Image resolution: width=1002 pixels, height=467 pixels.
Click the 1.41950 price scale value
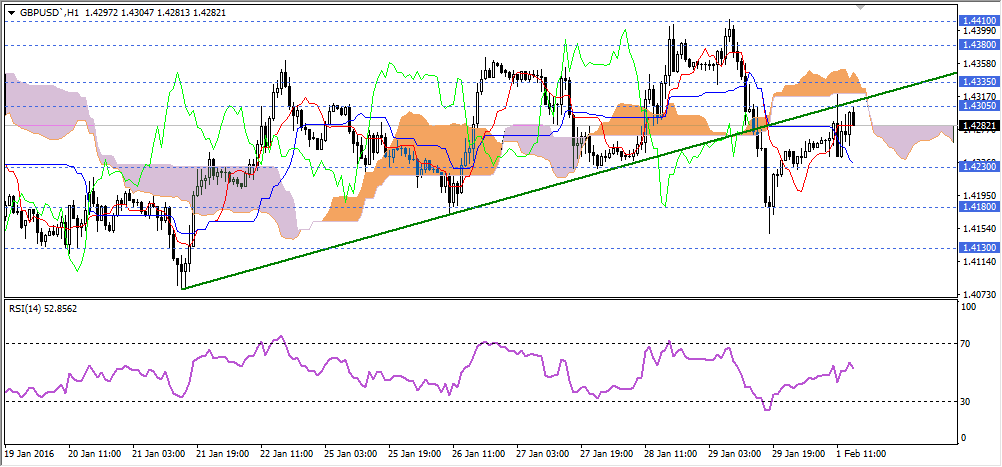click(980, 195)
